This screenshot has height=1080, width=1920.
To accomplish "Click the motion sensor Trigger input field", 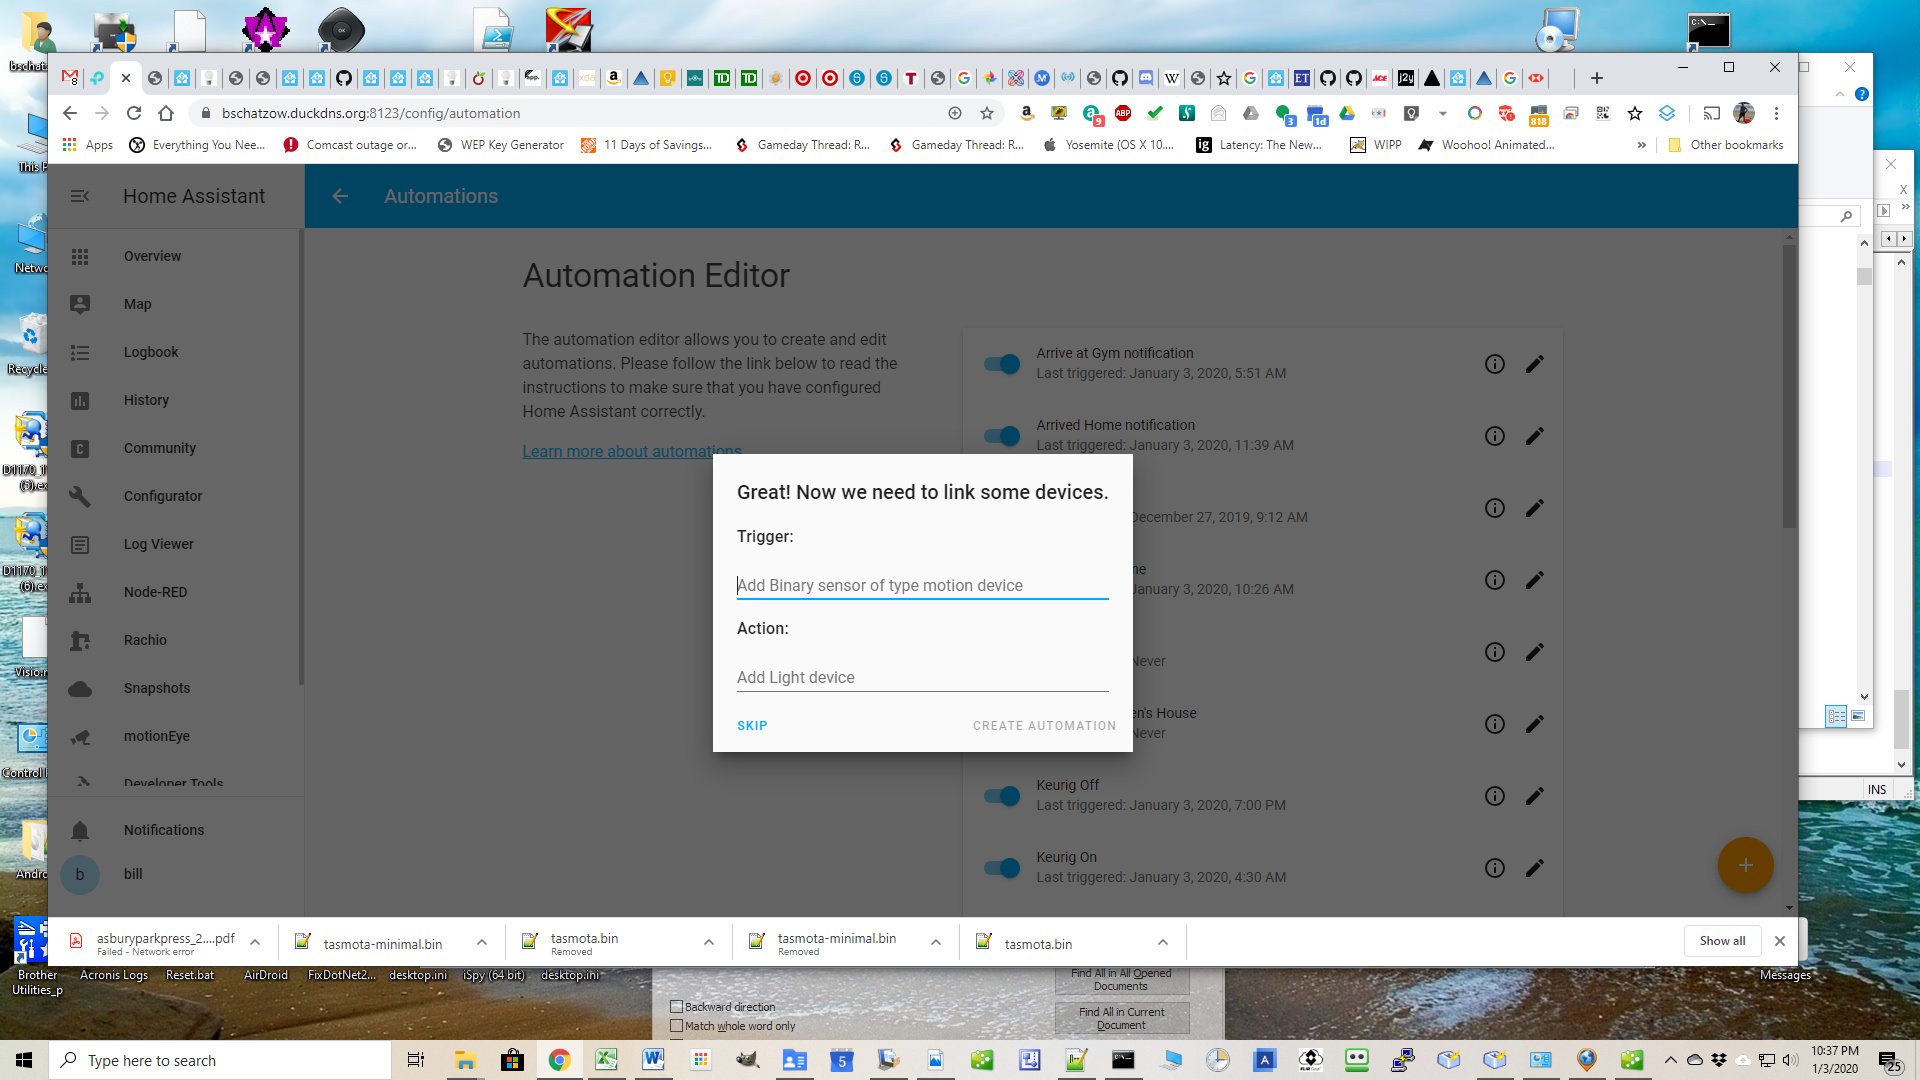I will tap(922, 586).
